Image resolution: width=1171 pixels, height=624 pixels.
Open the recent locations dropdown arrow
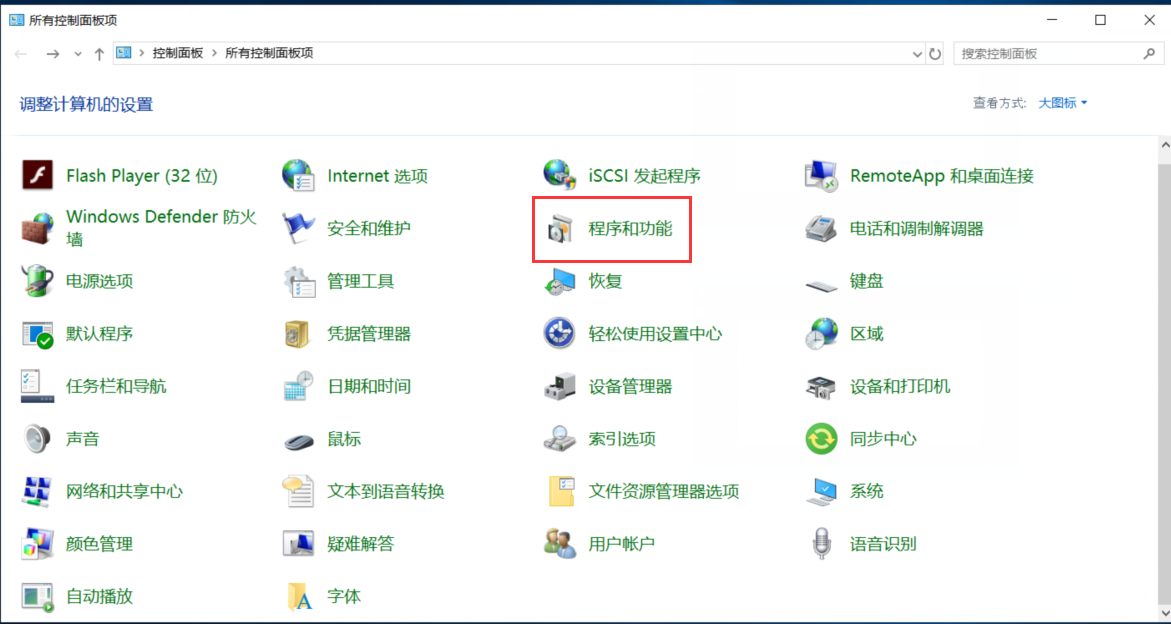tap(78, 54)
